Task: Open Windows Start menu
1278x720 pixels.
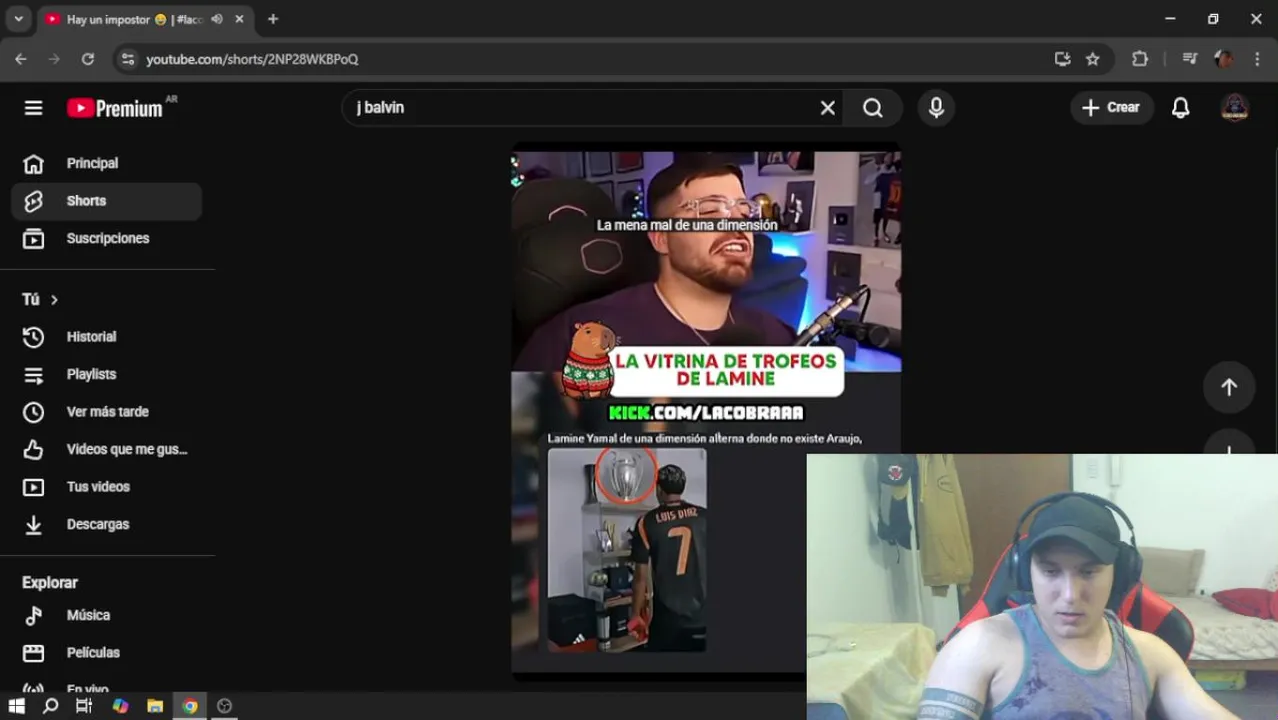Action: 16,706
